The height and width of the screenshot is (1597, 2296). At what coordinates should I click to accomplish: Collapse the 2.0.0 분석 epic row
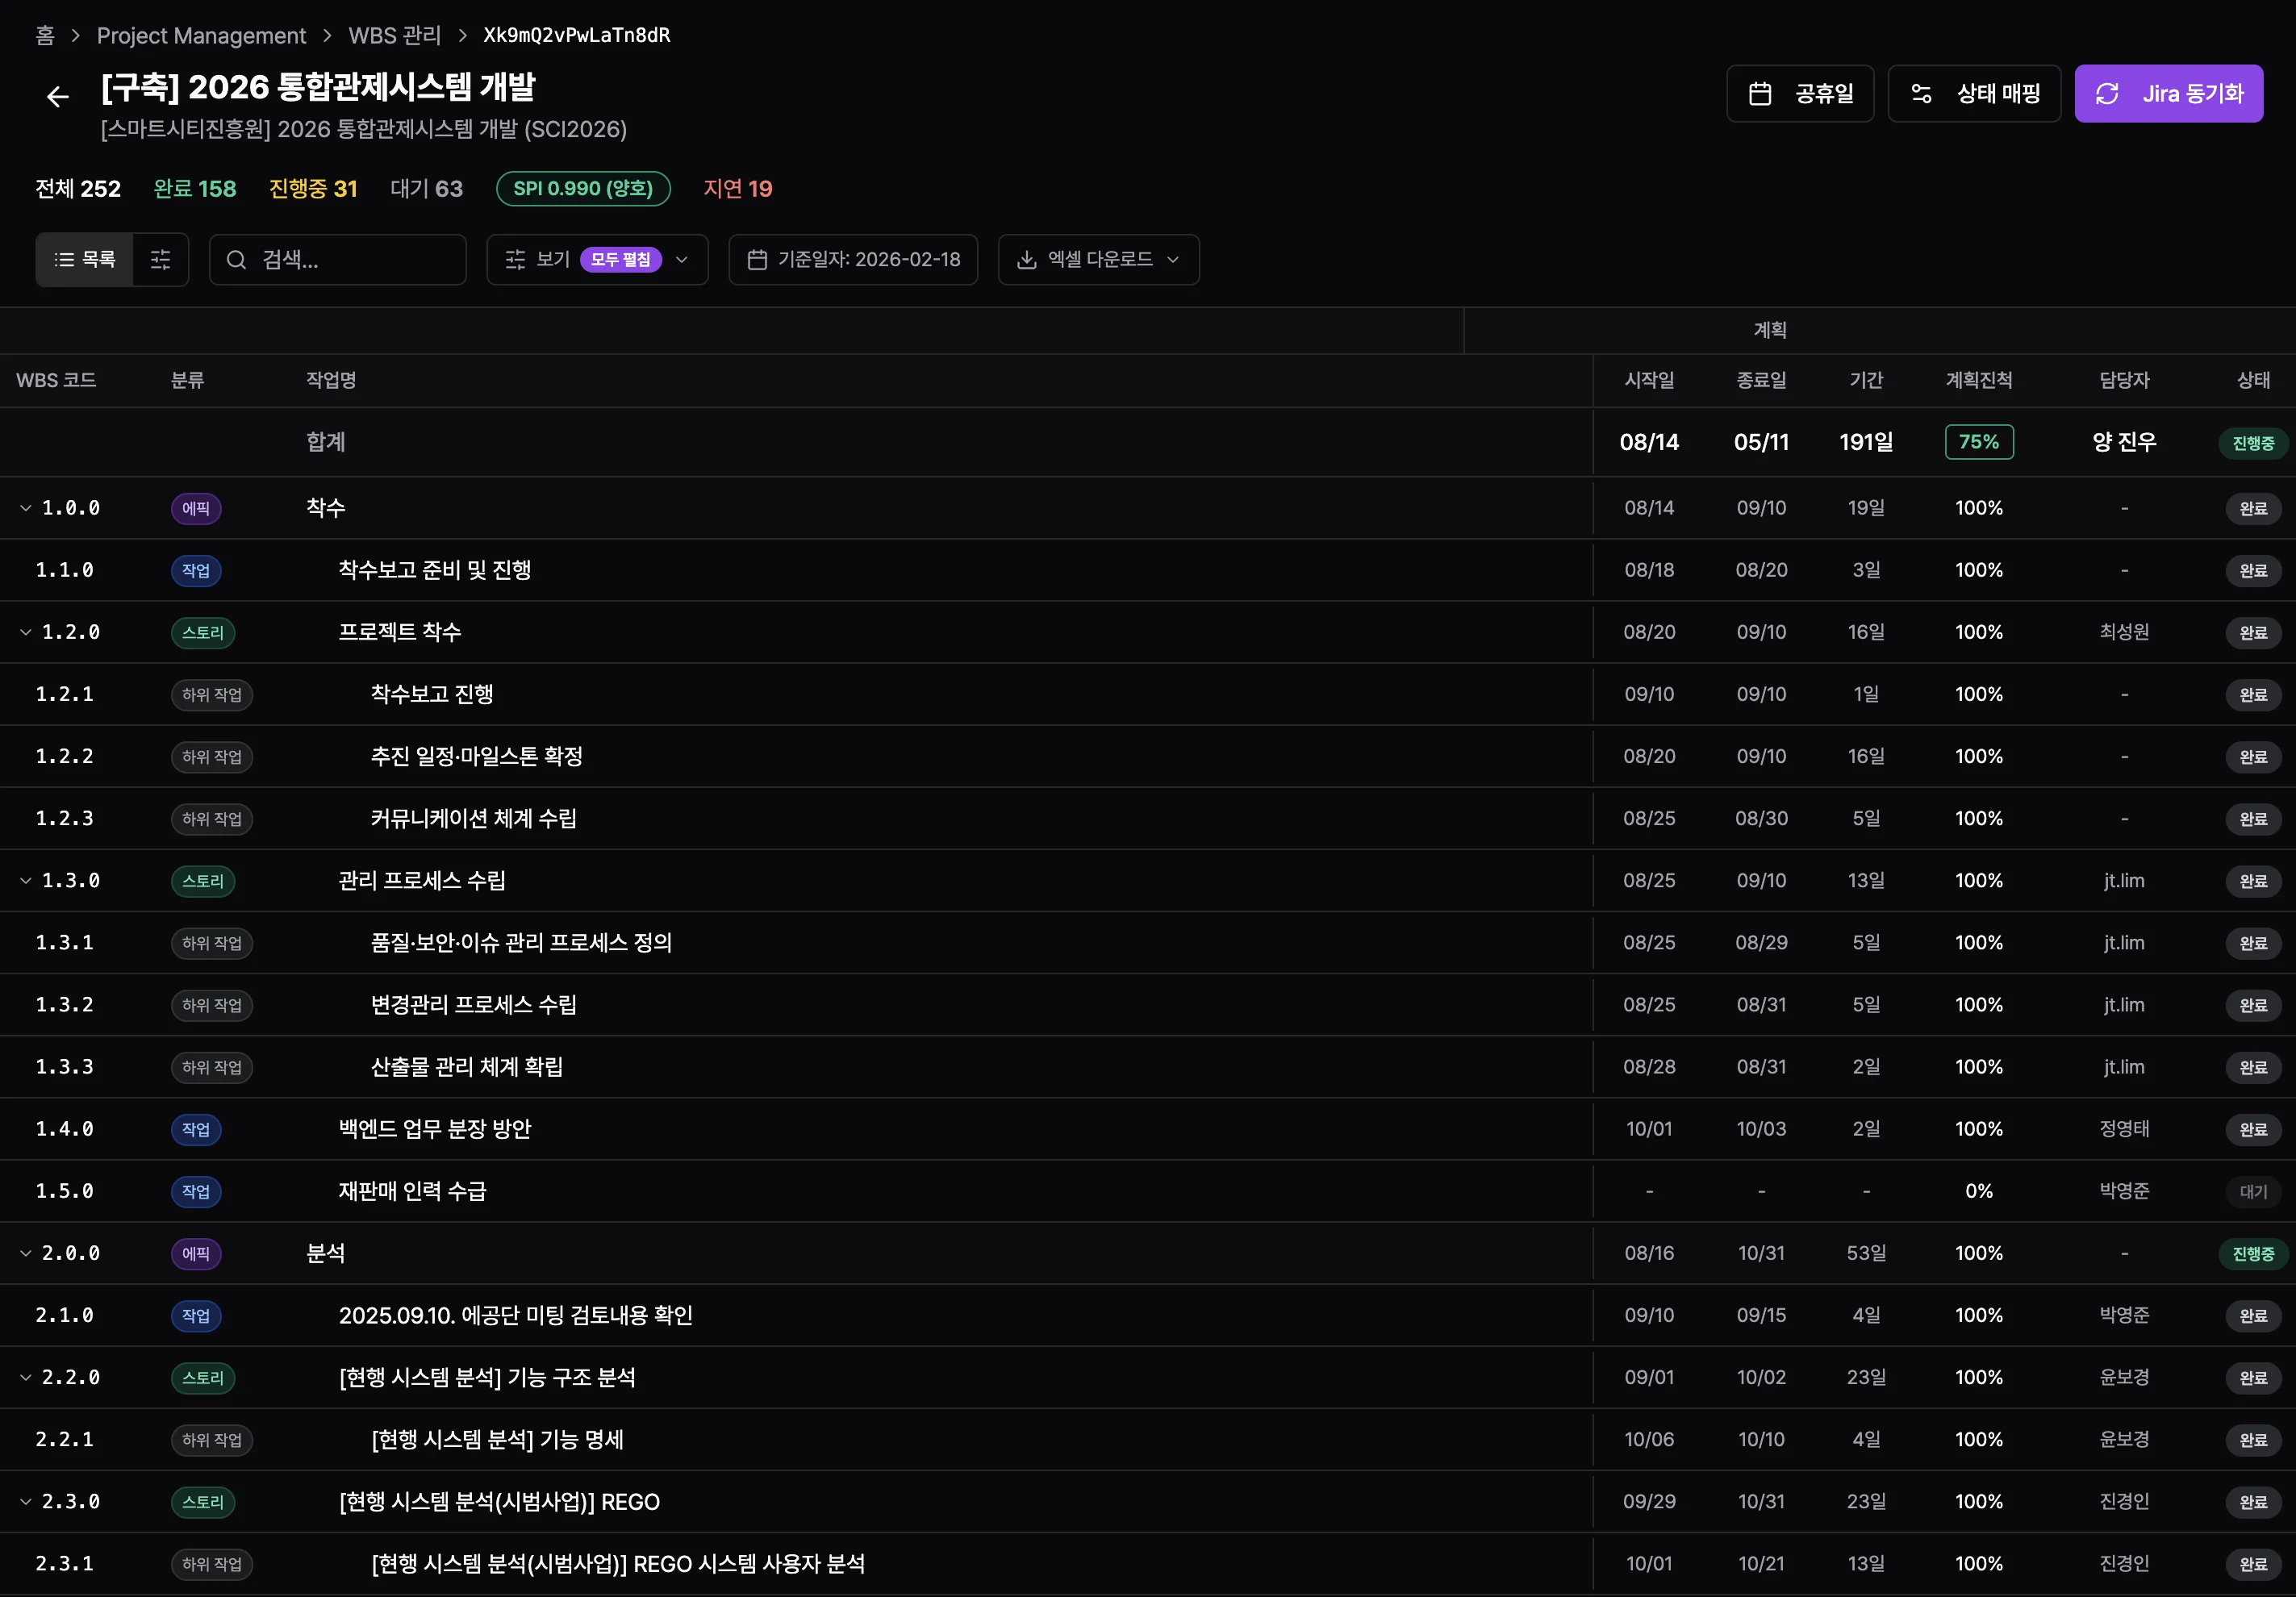tap(25, 1253)
